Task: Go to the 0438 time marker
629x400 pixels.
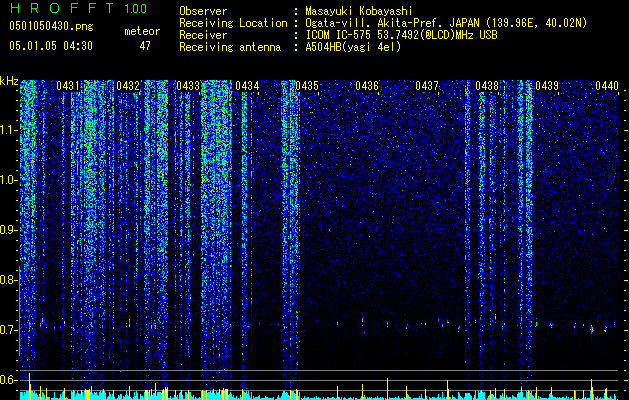Action: (x=487, y=86)
